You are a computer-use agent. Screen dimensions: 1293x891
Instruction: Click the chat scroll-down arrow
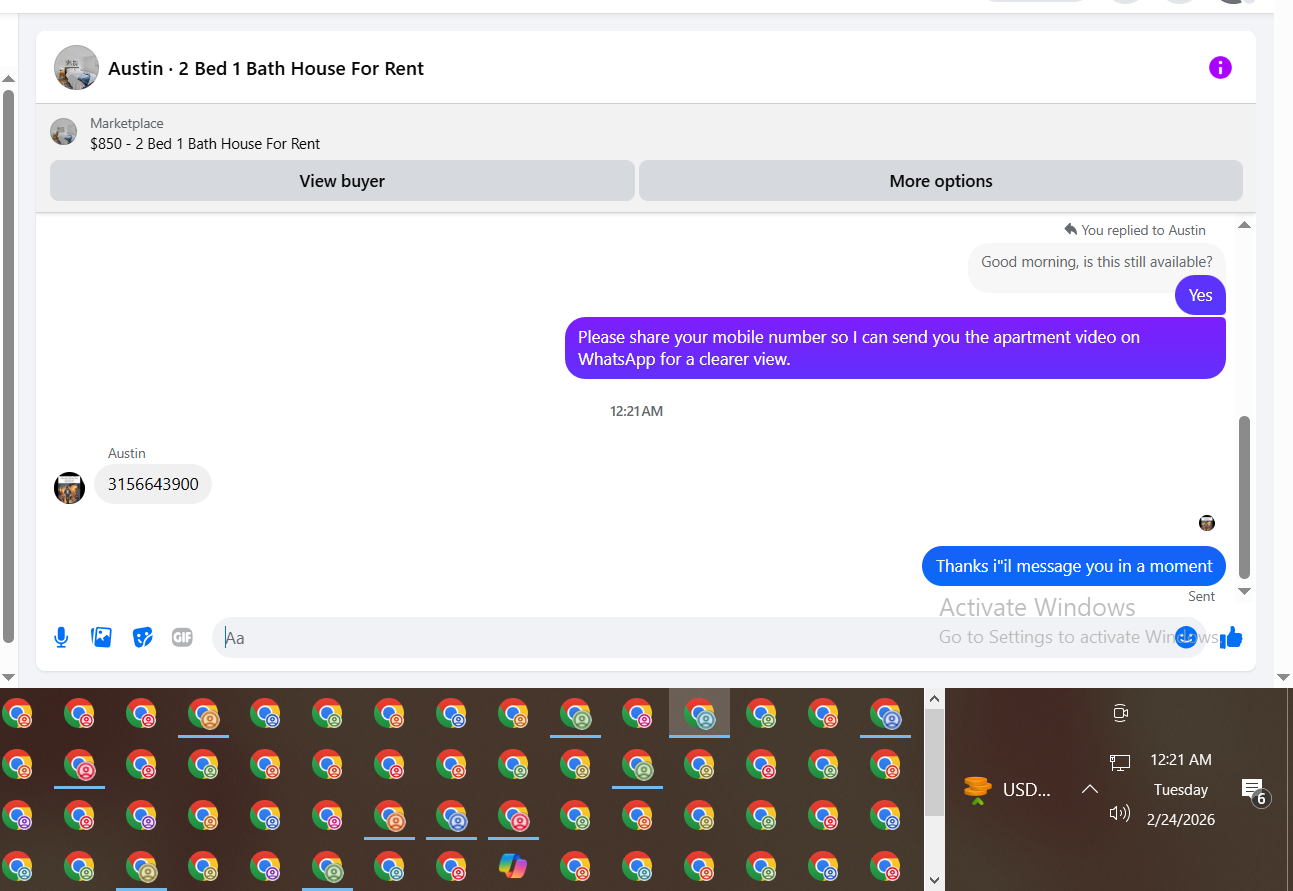click(1244, 591)
